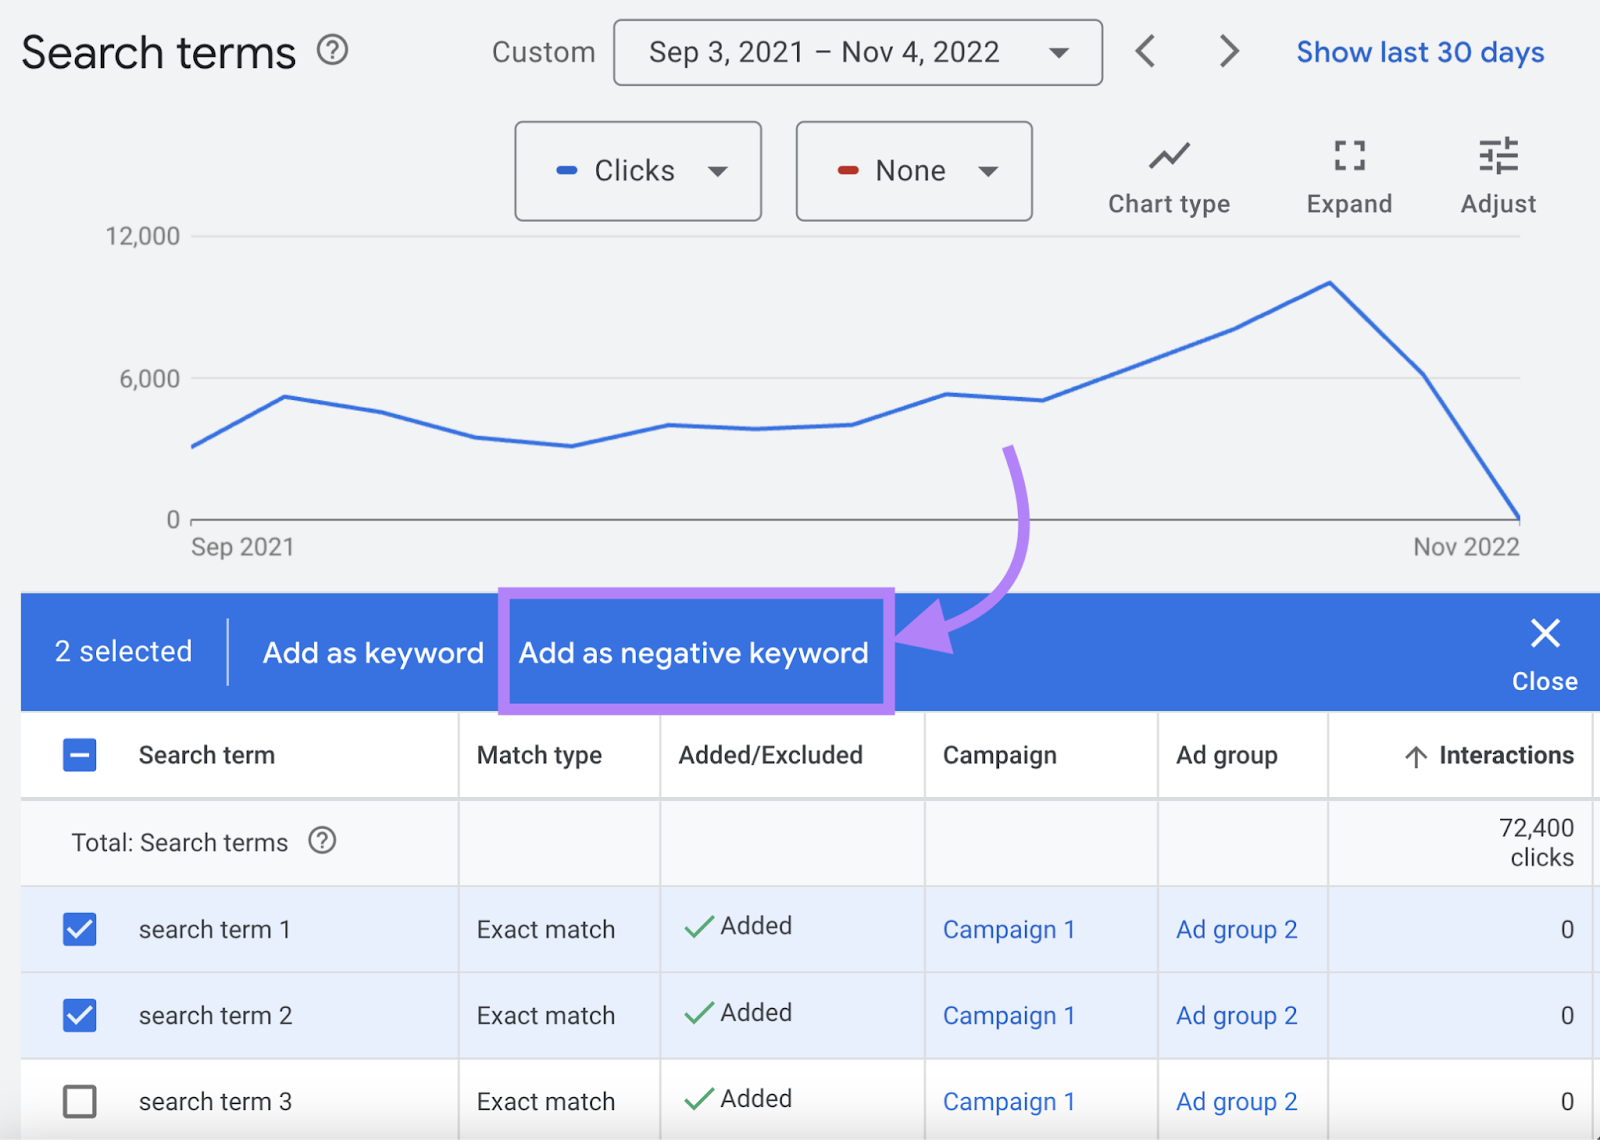This screenshot has width=1600, height=1140.
Task: Sort by Interactions using the arrow icon
Action: pyautogui.click(x=1414, y=755)
